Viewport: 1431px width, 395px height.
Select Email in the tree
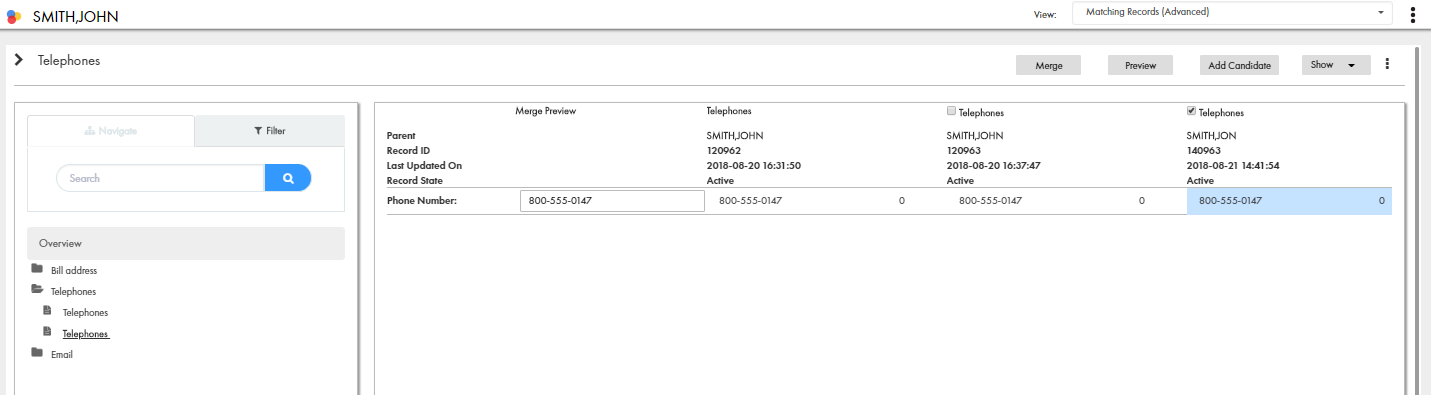click(62, 354)
